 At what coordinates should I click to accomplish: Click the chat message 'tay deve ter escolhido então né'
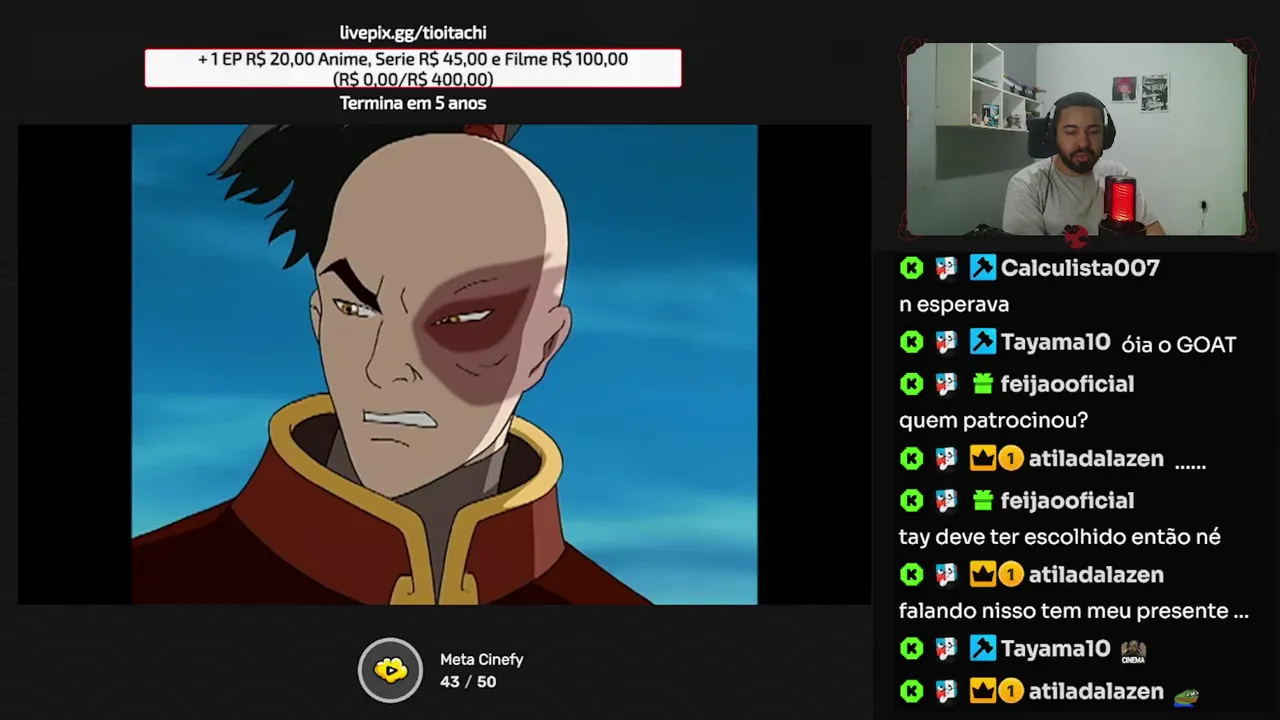1060,537
